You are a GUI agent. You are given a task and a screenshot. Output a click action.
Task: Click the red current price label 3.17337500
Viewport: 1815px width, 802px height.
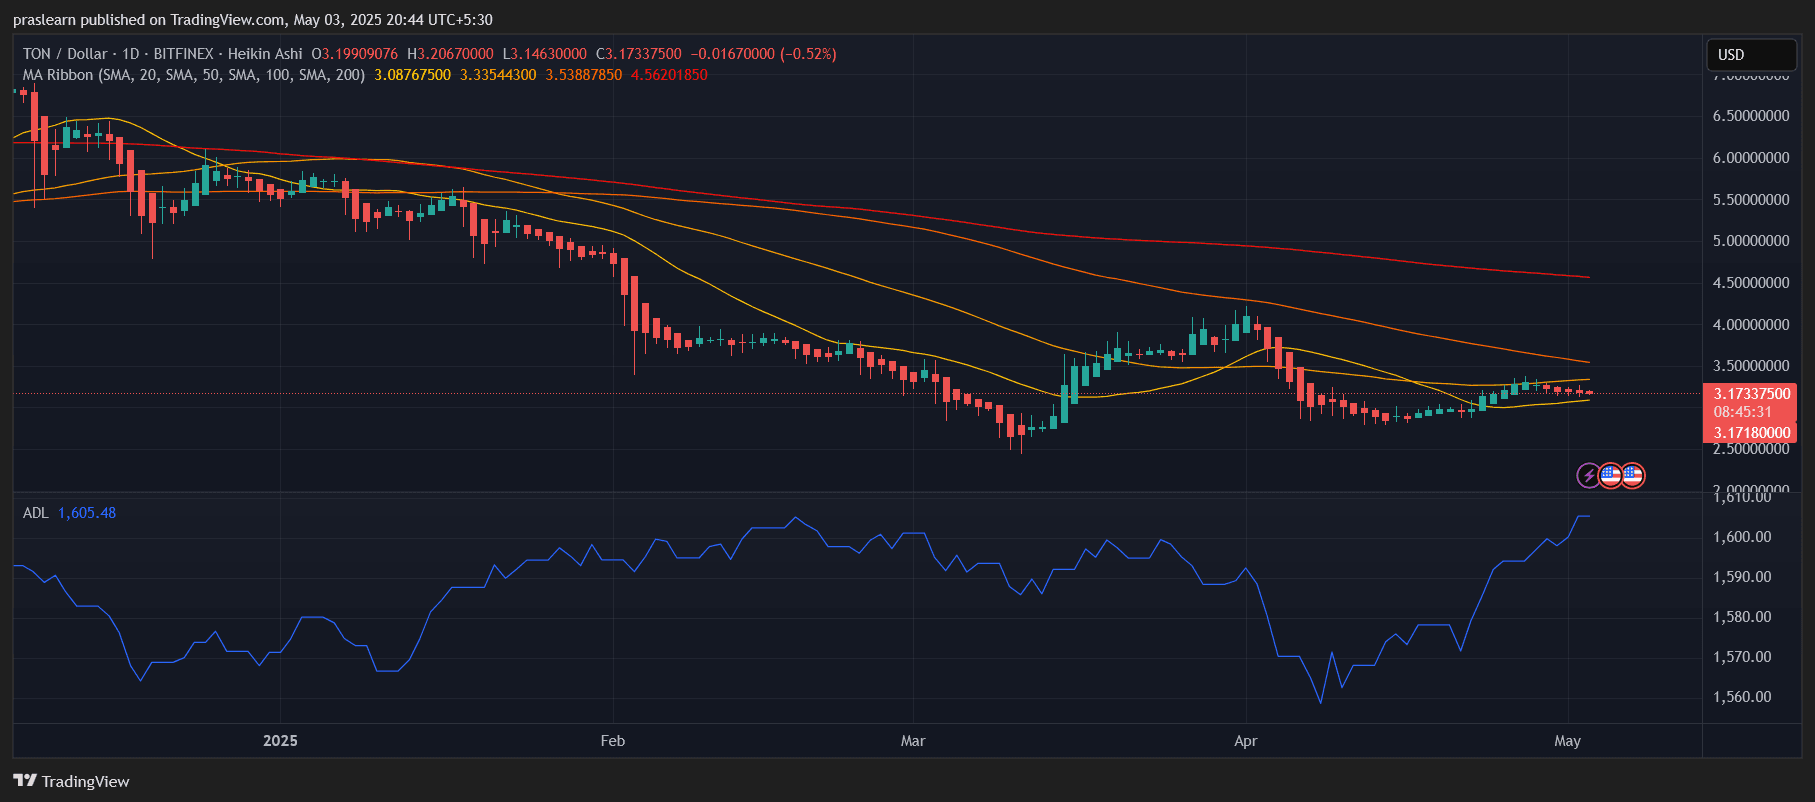(1751, 394)
